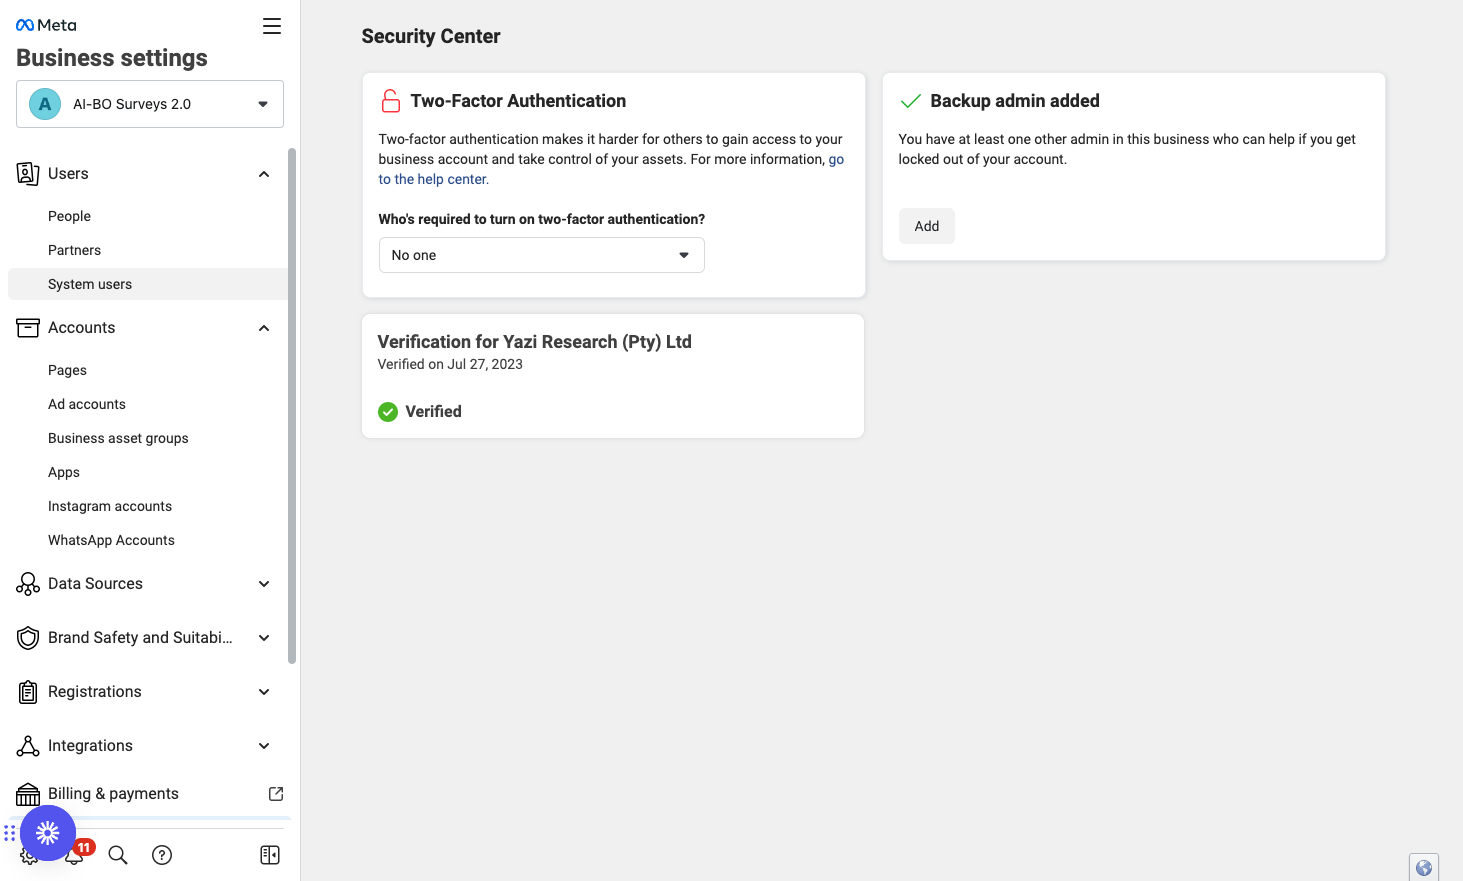
Task: Follow the 'go to the help center' link
Action: click(433, 179)
